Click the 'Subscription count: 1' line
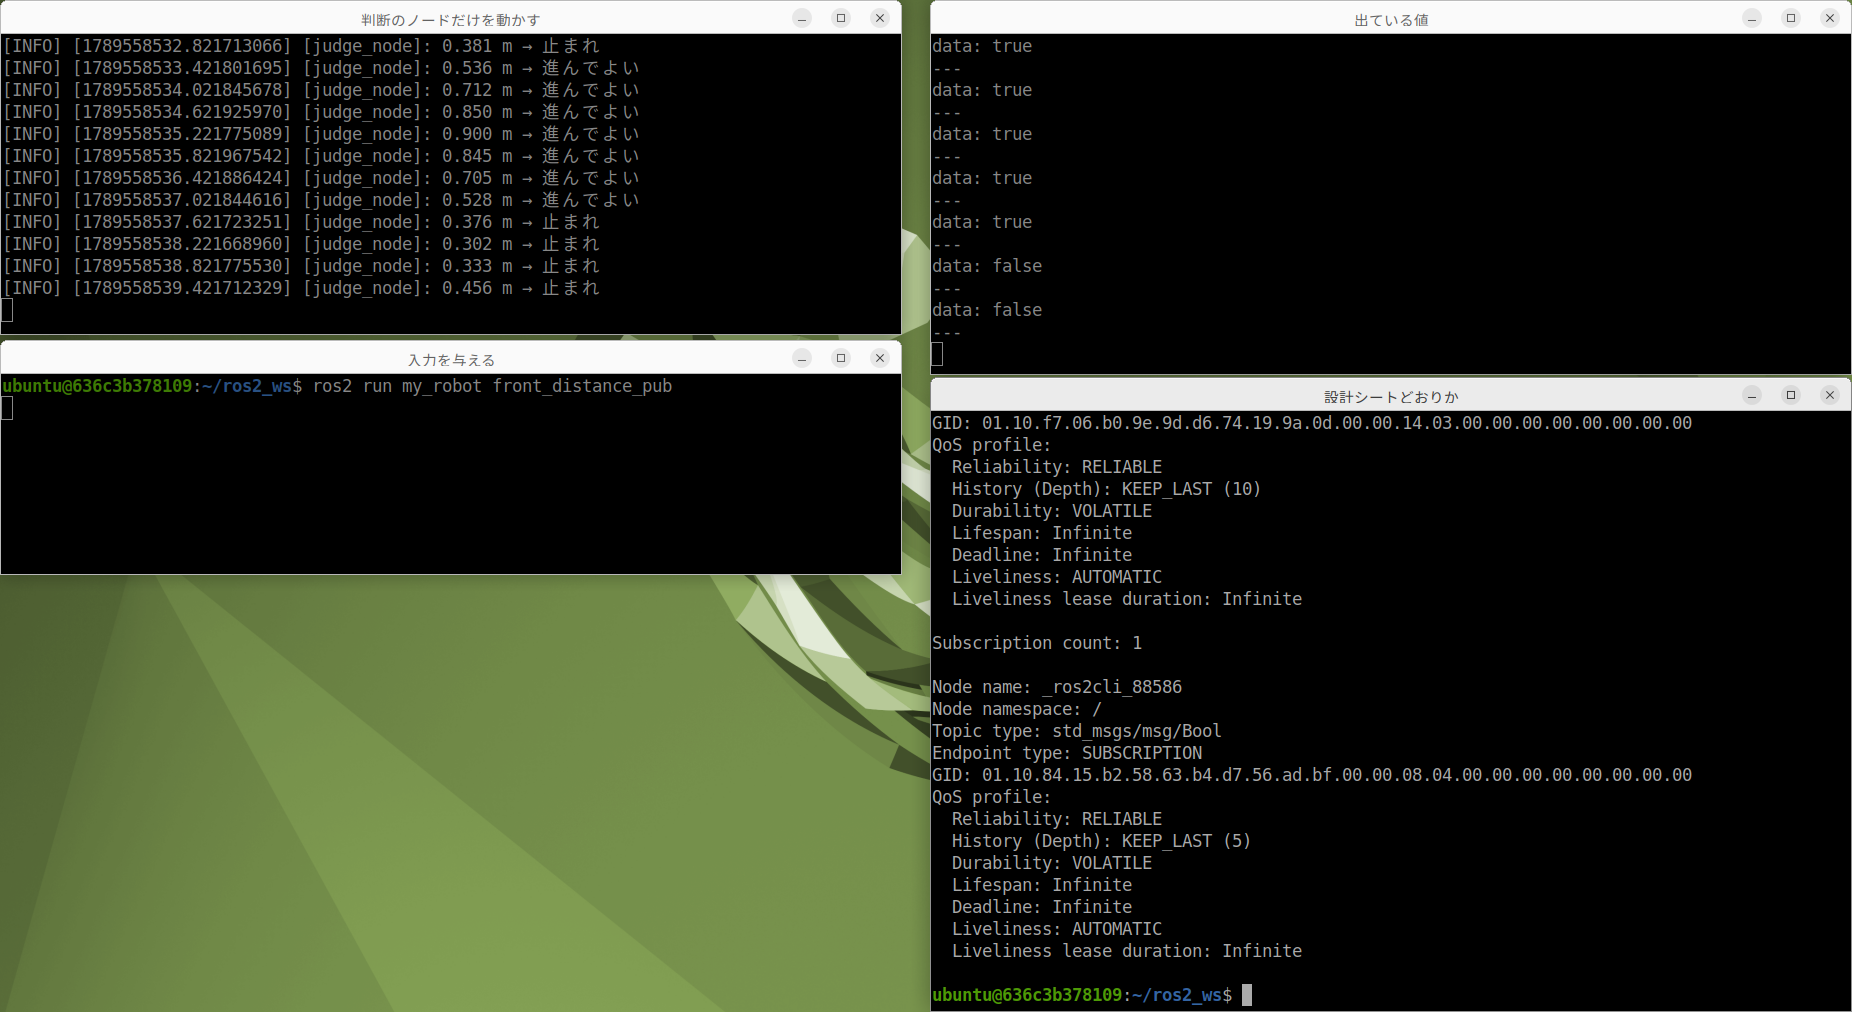This screenshot has width=1852, height=1012. pyautogui.click(x=1037, y=643)
